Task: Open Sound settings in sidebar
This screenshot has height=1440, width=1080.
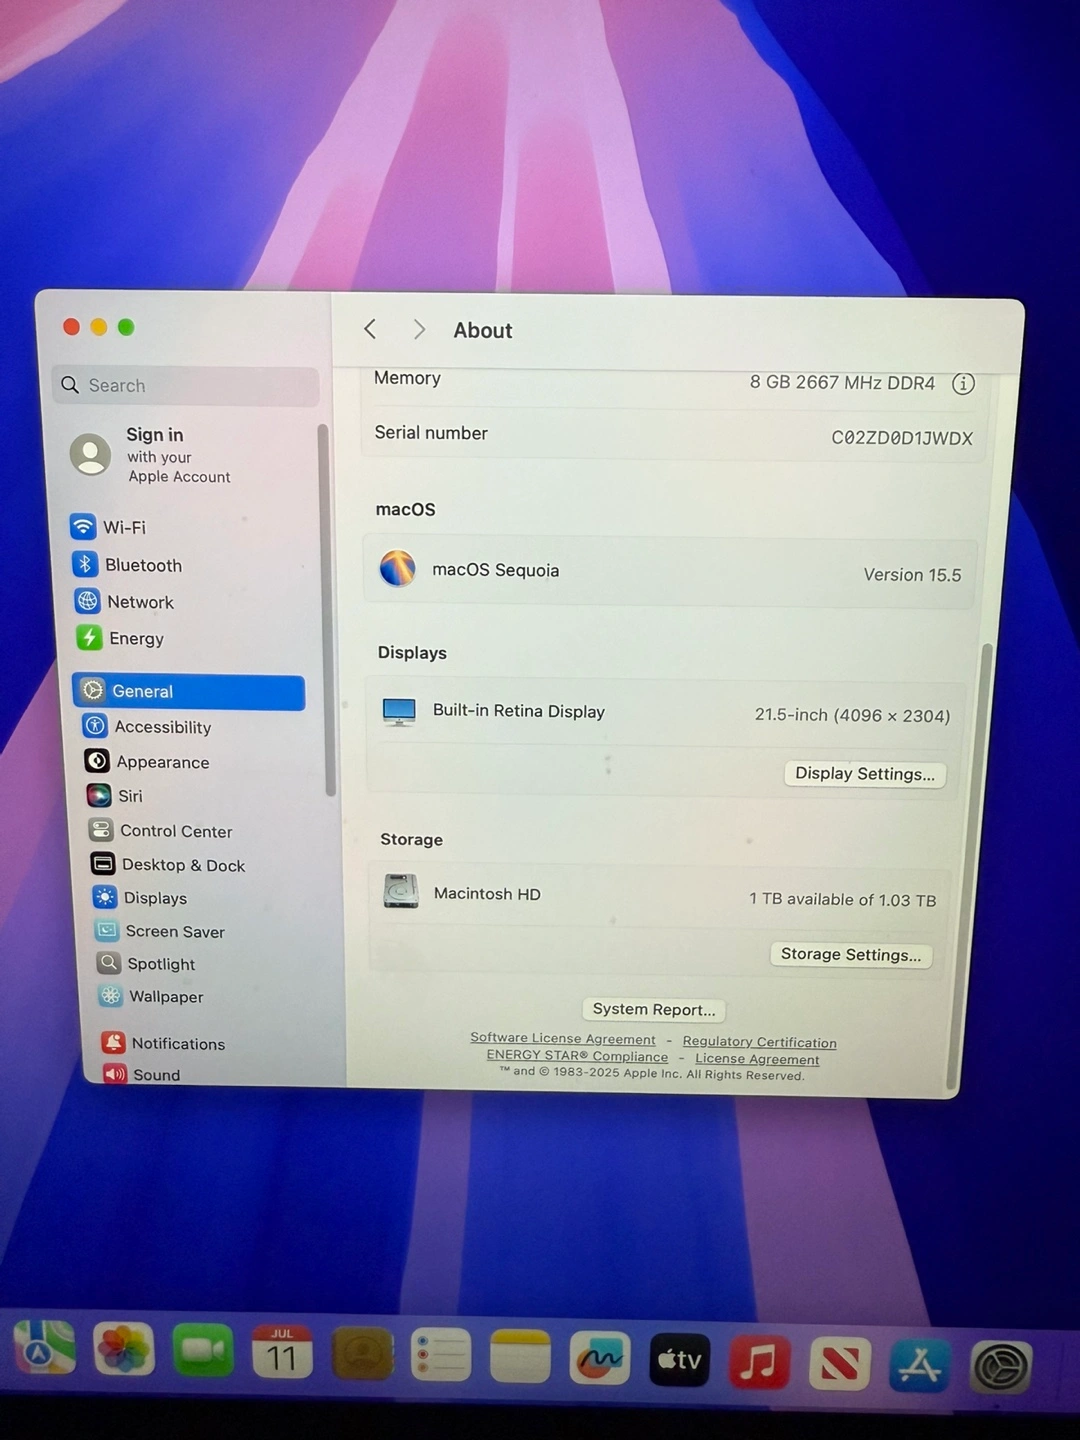Action: pyautogui.click(x=141, y=1075)
